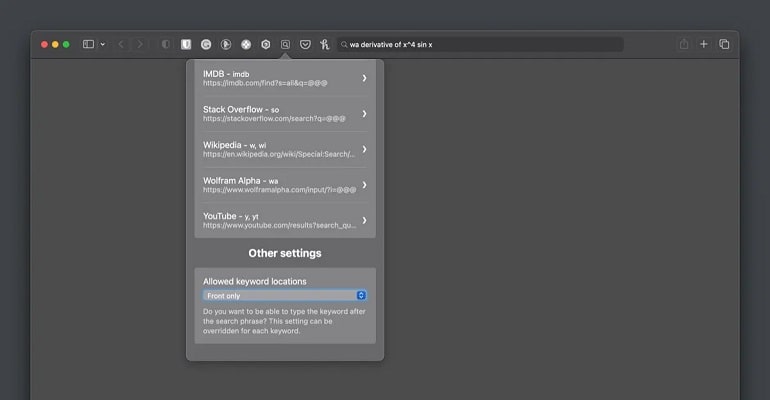
Task: Open the Wikipedia keyword entry
Action: point(285,149)
